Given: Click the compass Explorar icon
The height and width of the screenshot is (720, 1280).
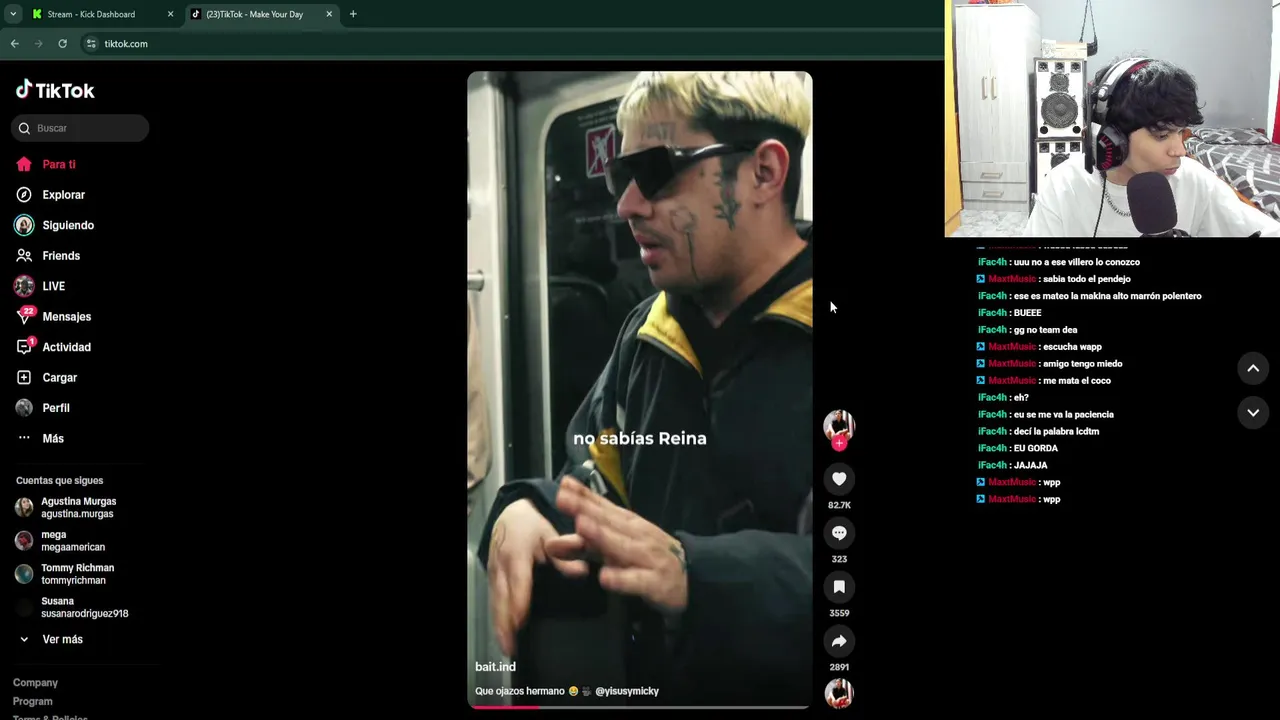Looking at the screenshot, I should [24, 195].
